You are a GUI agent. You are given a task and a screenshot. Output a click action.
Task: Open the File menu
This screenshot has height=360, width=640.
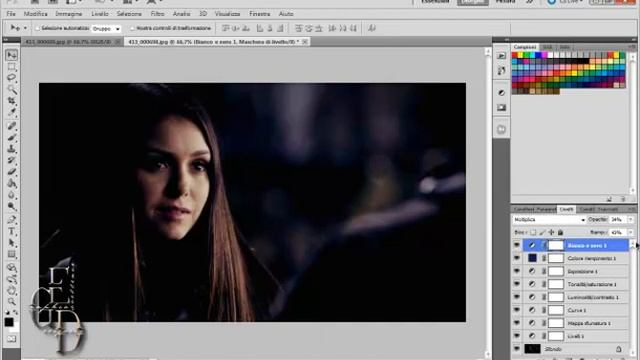point(11,14)
